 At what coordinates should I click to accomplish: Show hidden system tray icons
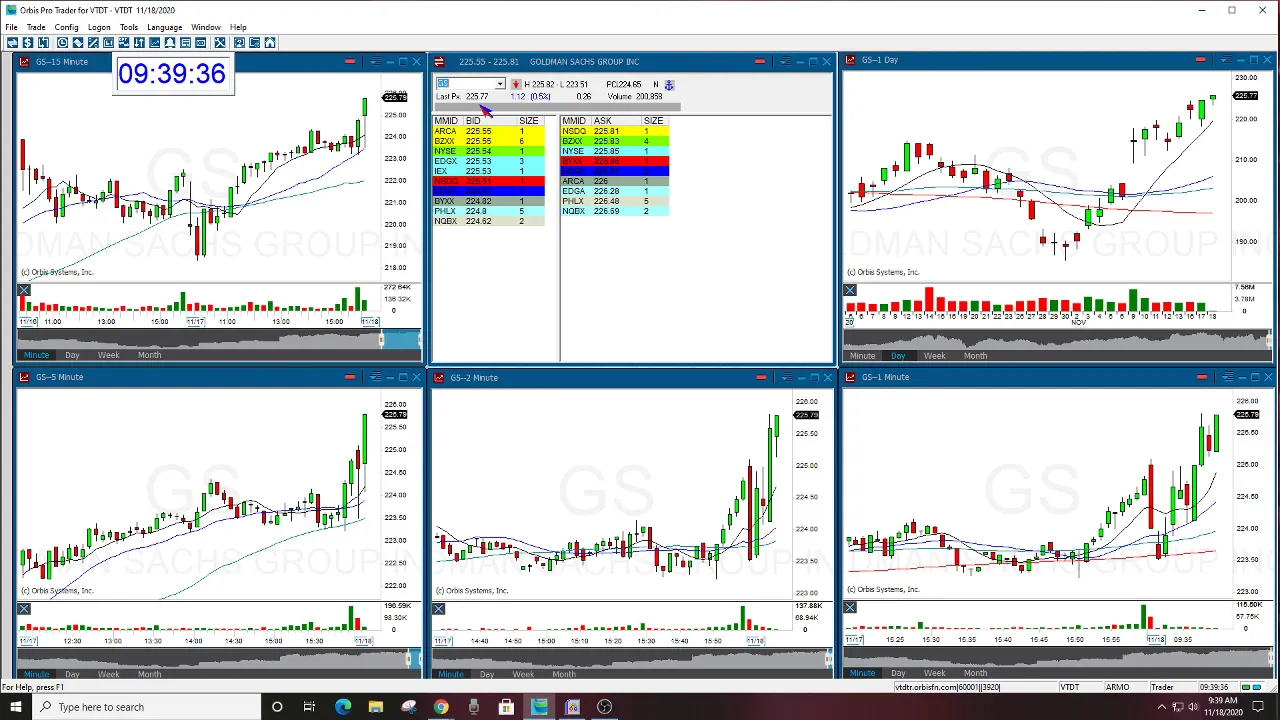(1162, 707)
